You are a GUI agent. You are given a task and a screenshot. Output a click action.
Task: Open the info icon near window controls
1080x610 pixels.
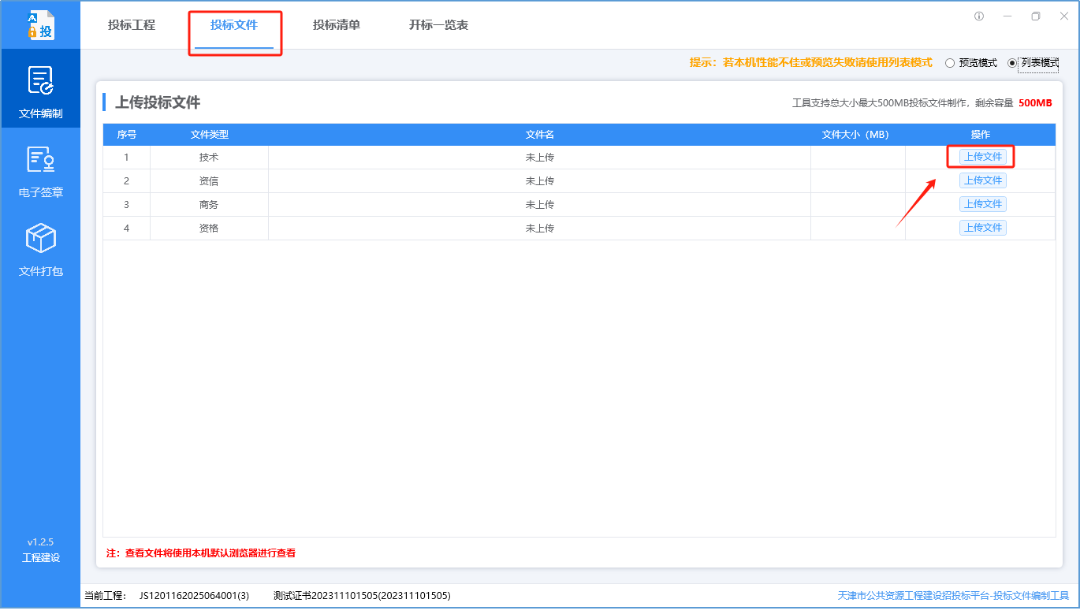pyautogui.click(x=978, y=16)
